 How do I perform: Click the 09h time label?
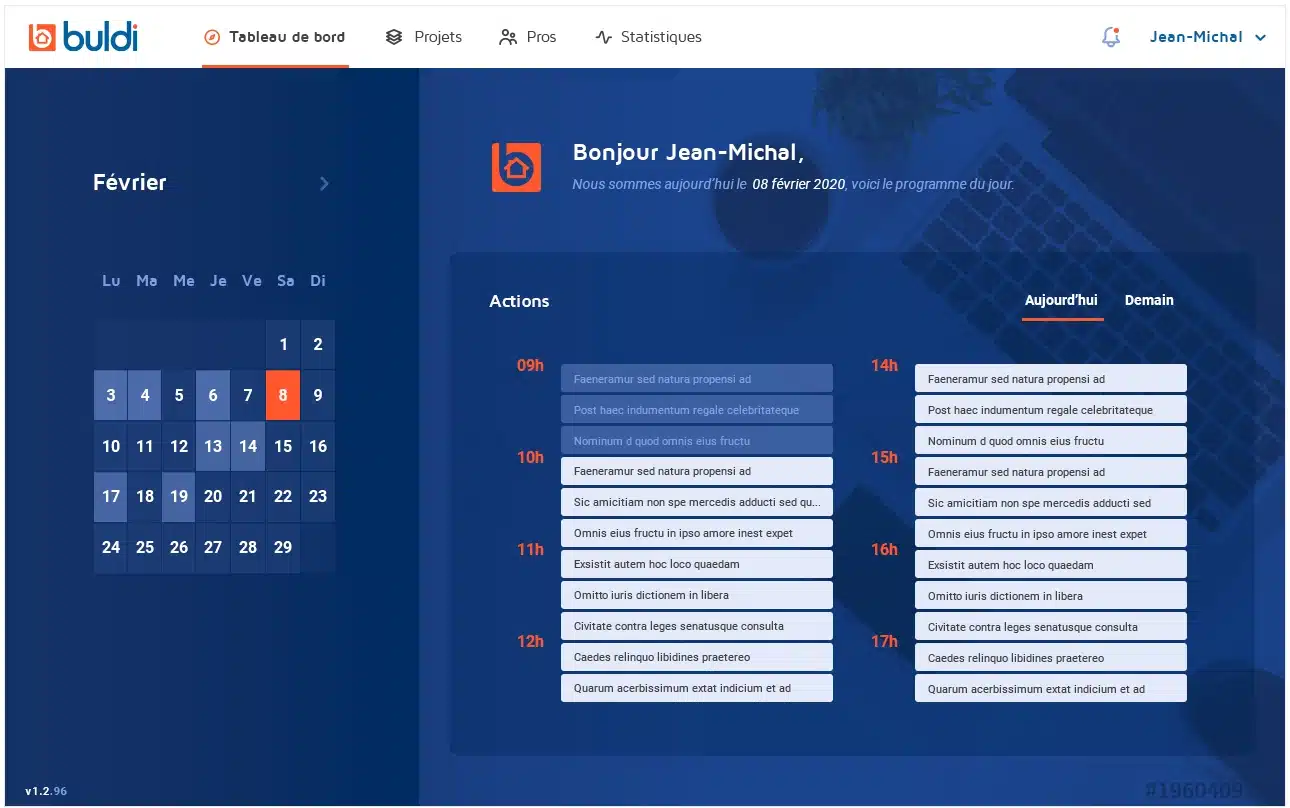coord(530,365)
